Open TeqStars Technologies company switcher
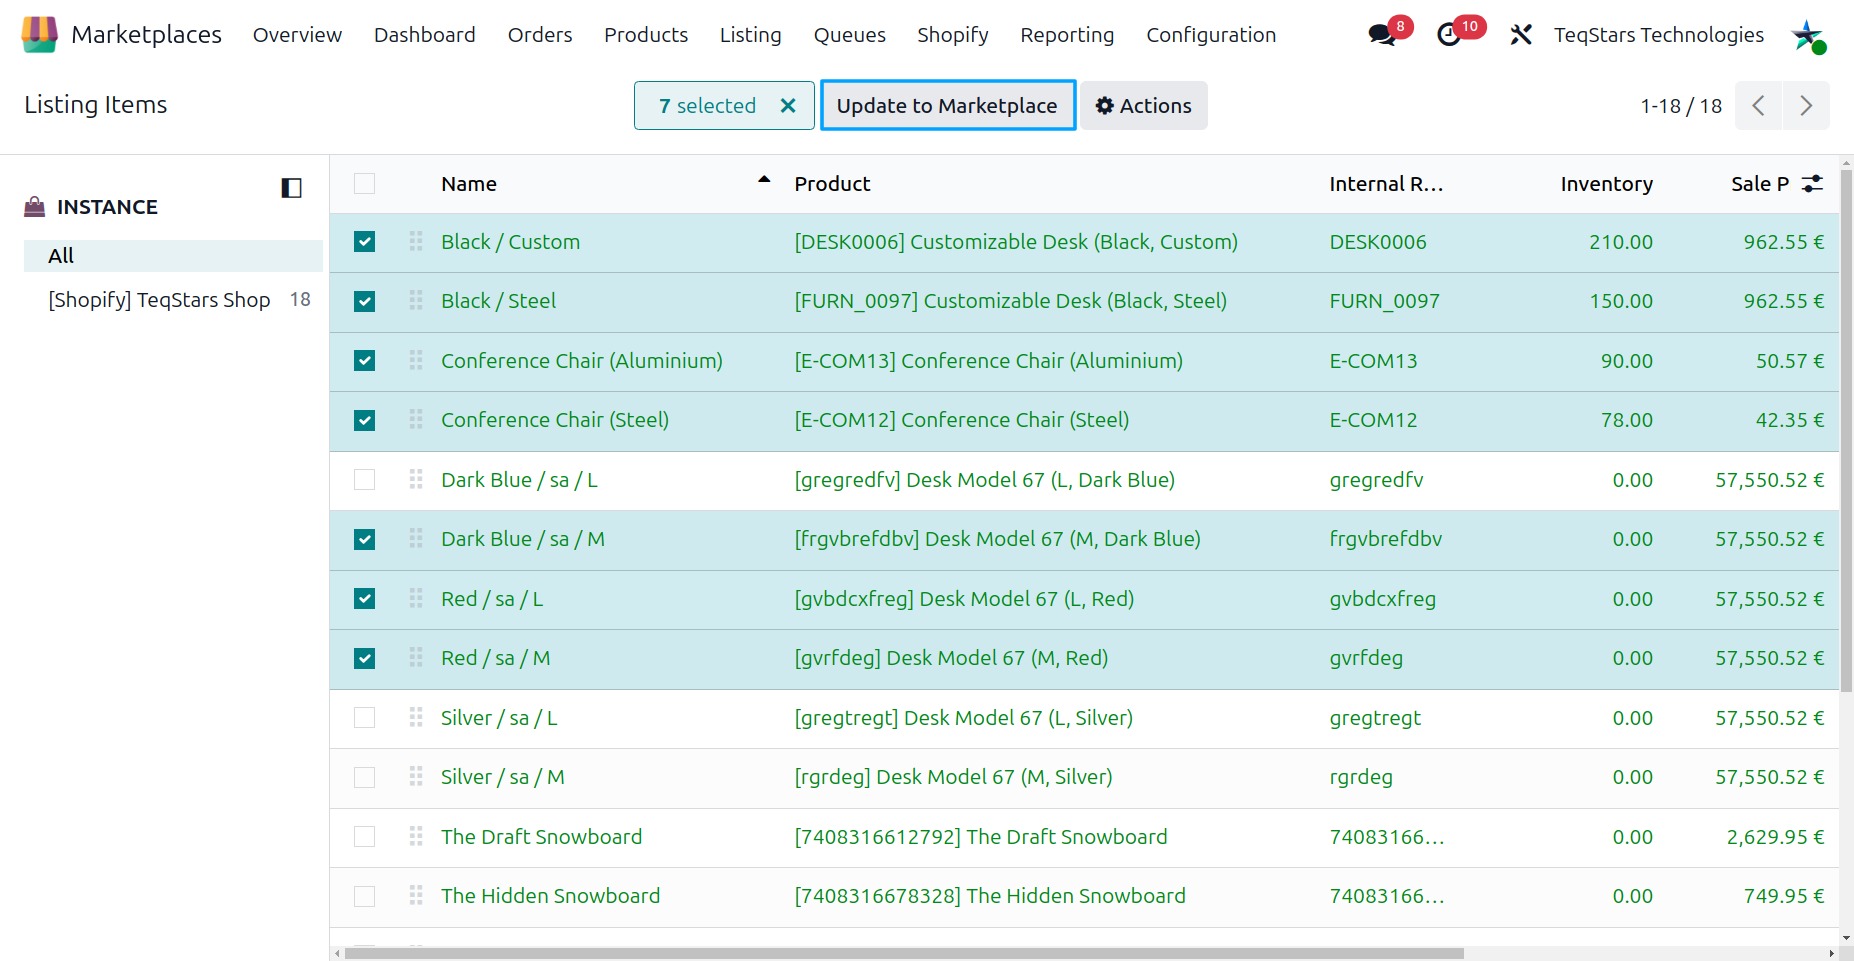Screen dimensions: 1854x961 1659,35
